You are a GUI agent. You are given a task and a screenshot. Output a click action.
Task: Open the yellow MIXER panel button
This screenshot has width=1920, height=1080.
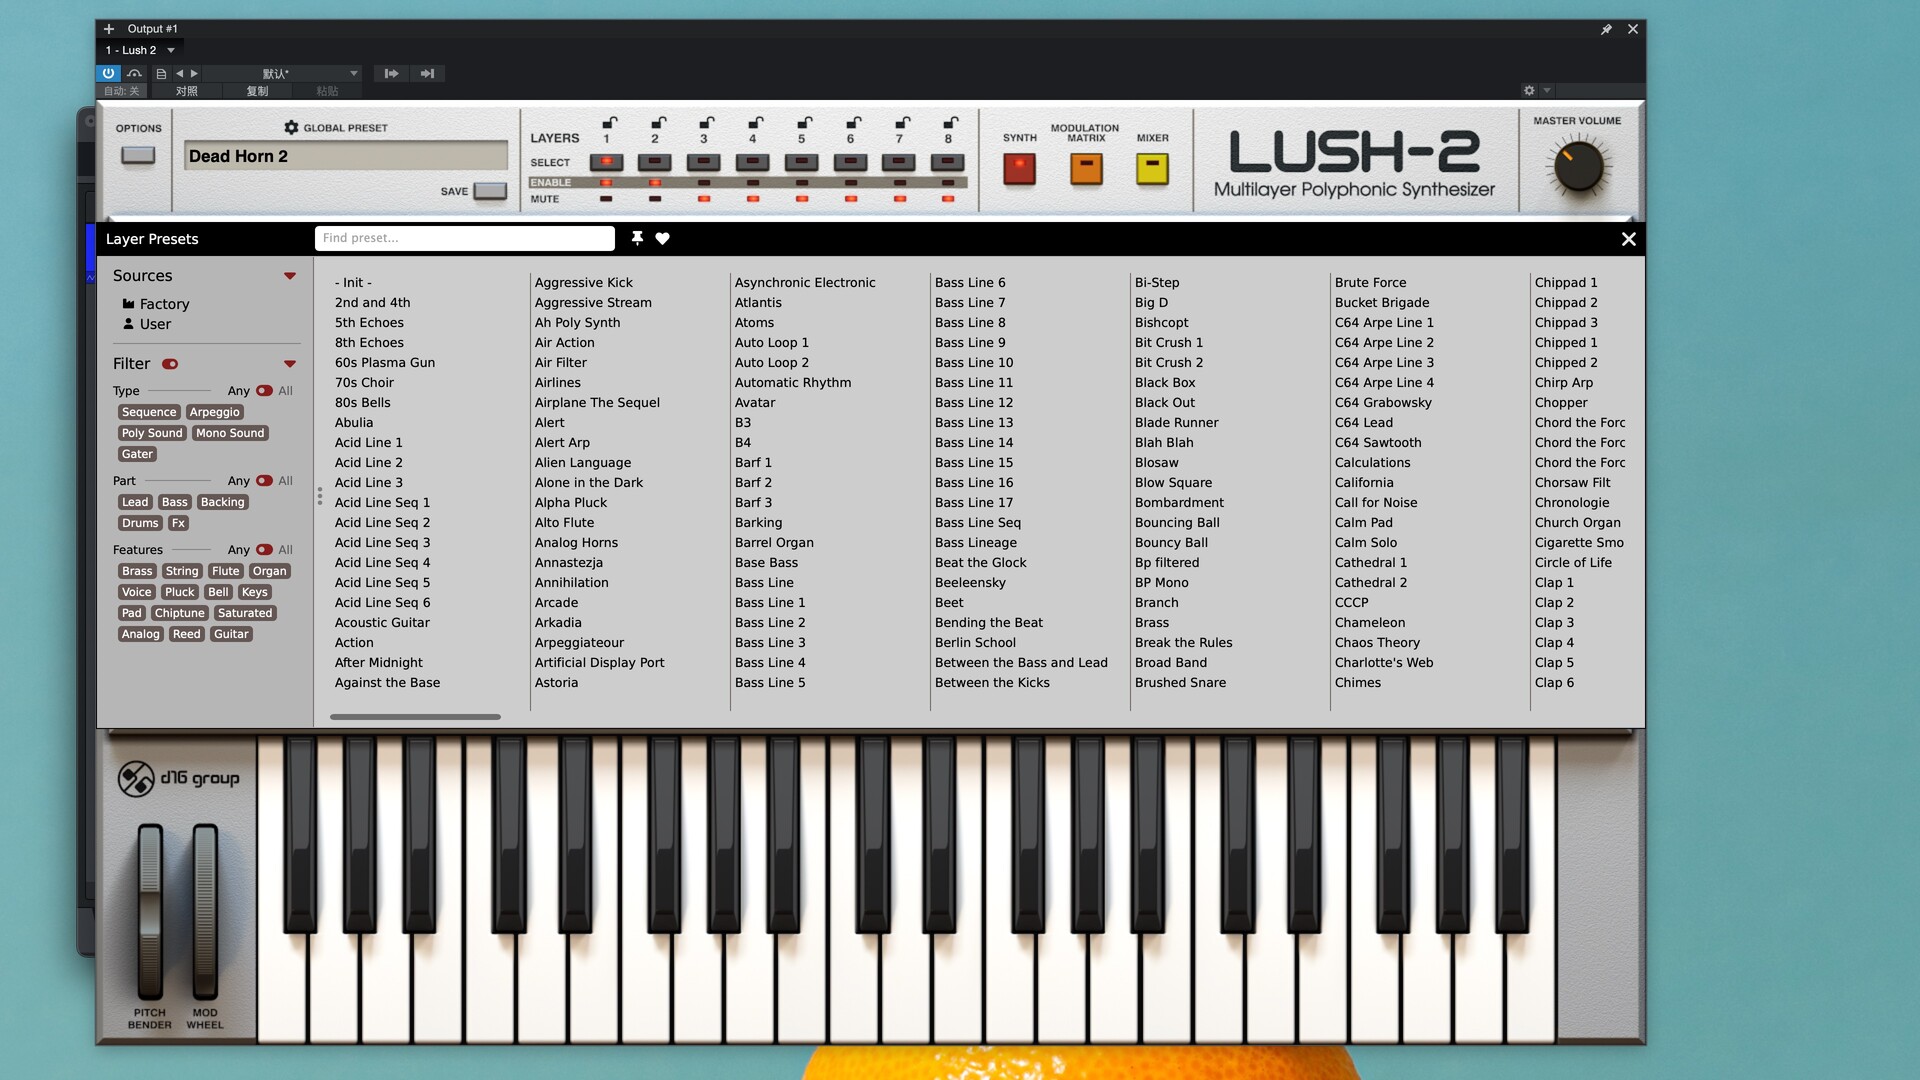[x=1152, y=168]
